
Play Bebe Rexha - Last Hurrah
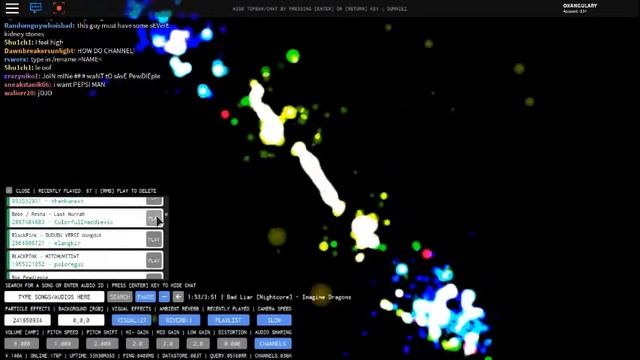[x=154, y=218]
